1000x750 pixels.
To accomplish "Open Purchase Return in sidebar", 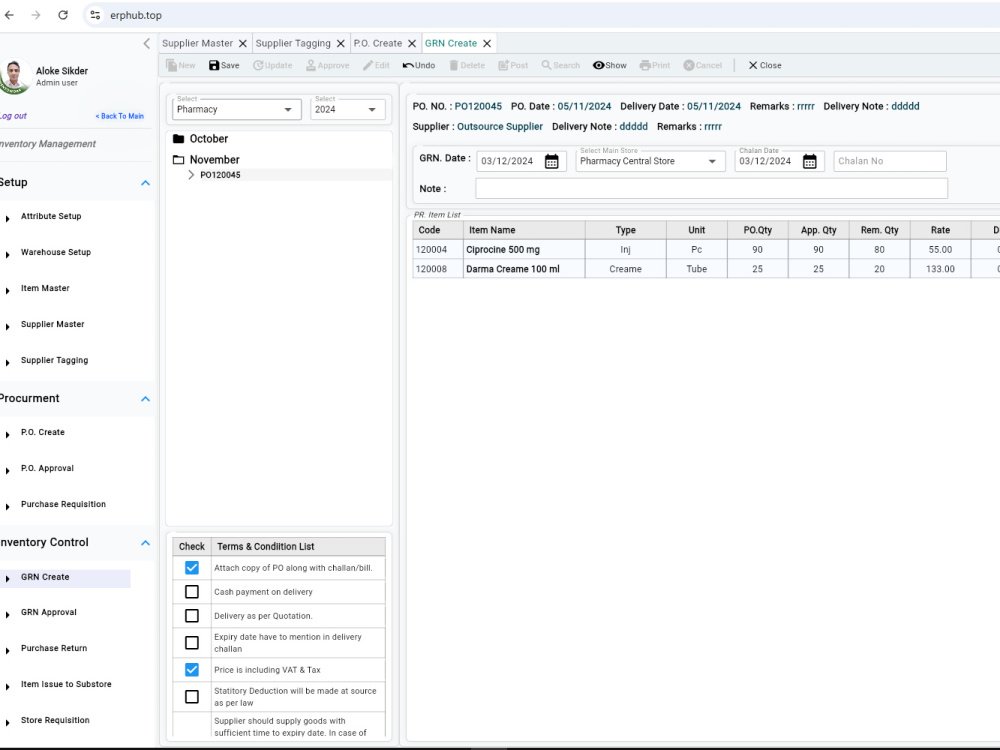I will [x=54, y=648].
